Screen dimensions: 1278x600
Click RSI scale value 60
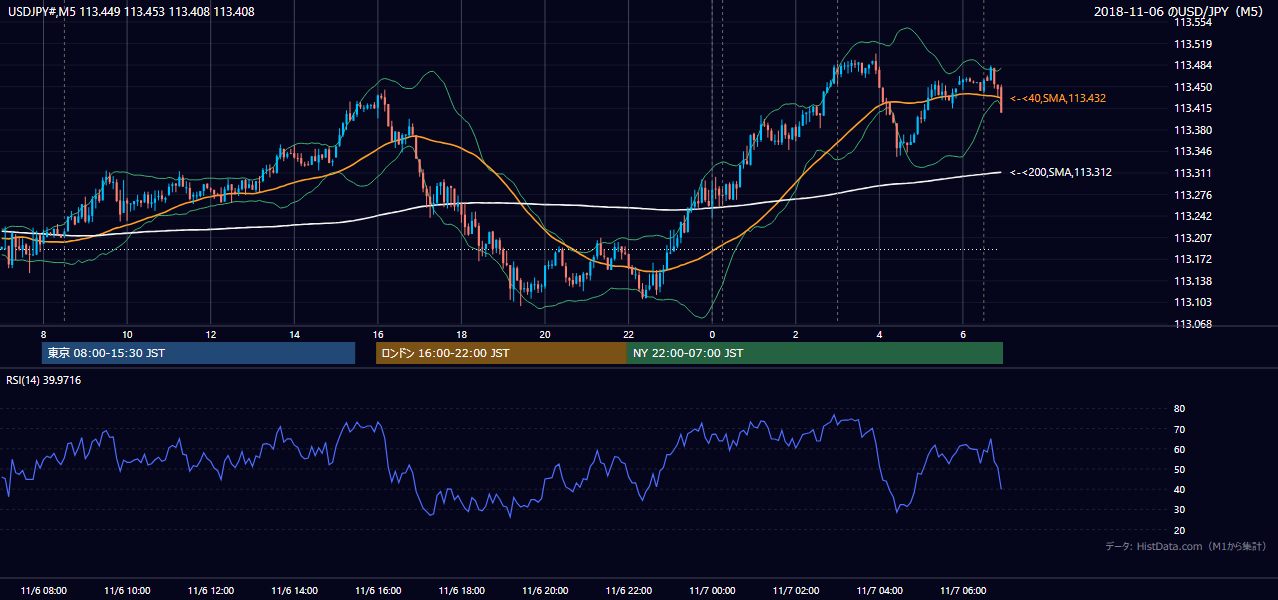click(1179, 449)
